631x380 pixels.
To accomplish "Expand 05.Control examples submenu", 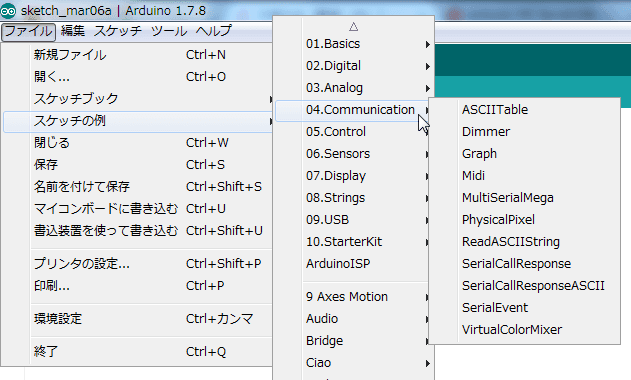I will tap(353, 132).
